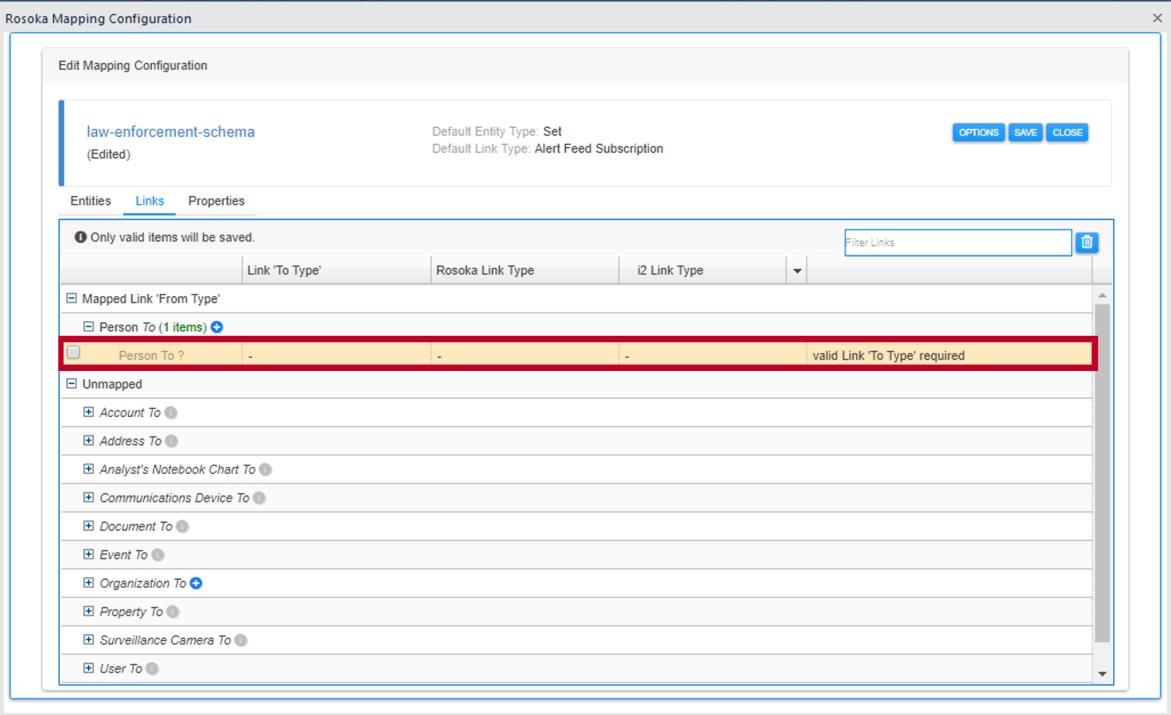
Task: Switch to the Properties tab
Action: click(x=216, y=201)
